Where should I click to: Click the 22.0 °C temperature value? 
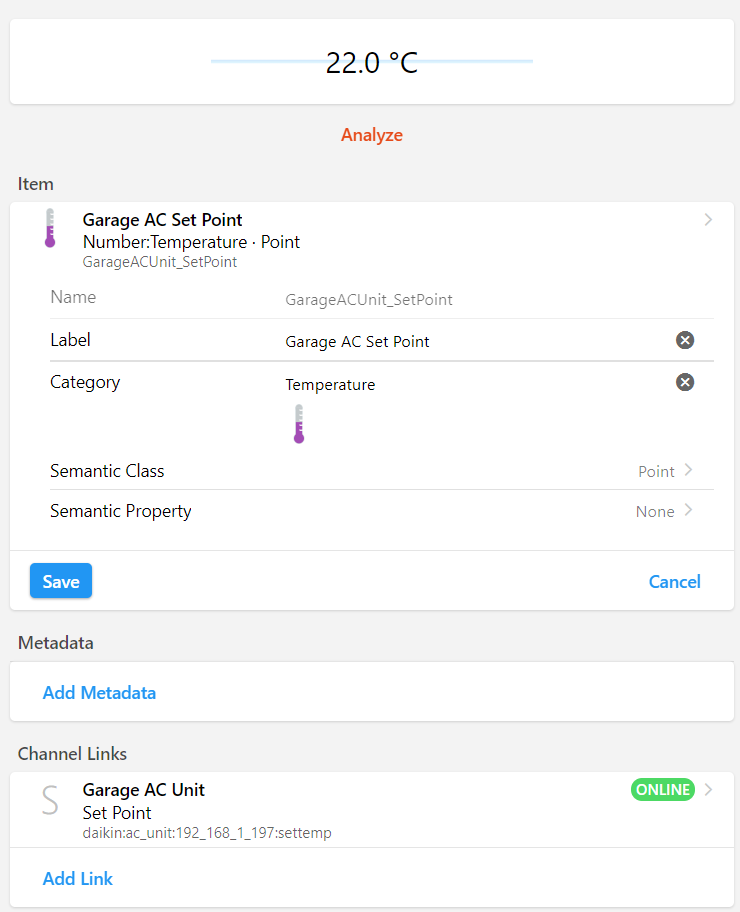click(372, 63)
